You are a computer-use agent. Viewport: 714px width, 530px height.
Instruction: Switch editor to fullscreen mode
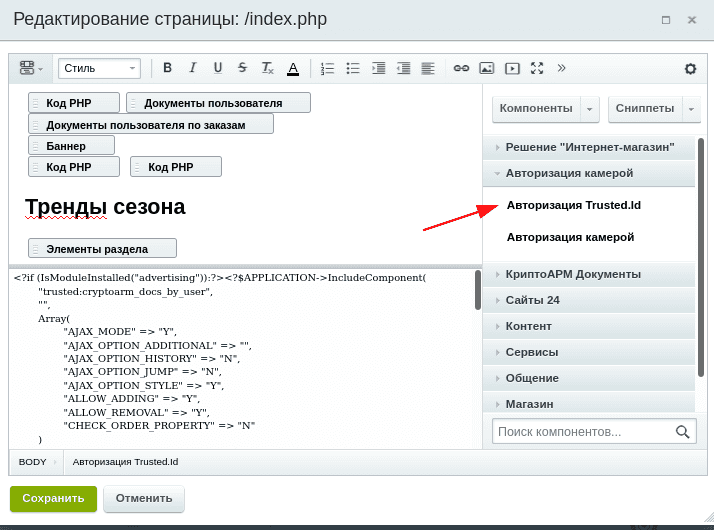[x=537, y=68]
